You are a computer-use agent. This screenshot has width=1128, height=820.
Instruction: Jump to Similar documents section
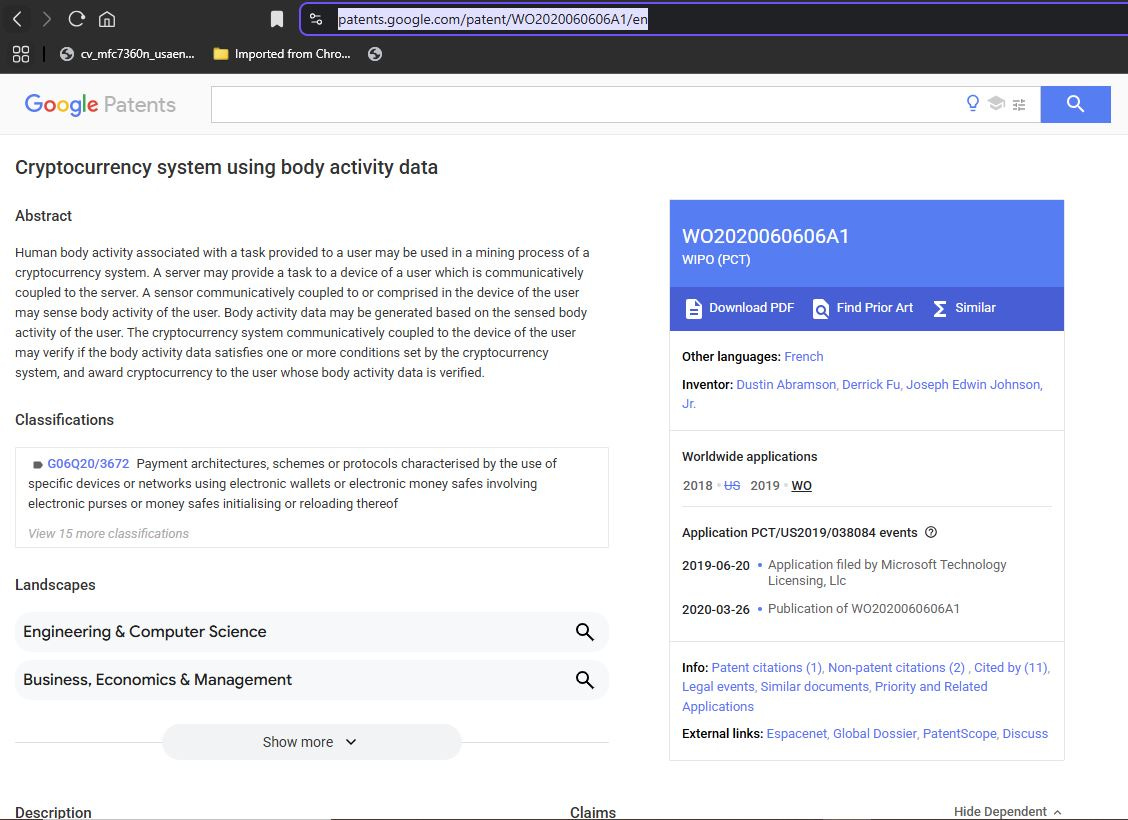[x=814, y=687]
